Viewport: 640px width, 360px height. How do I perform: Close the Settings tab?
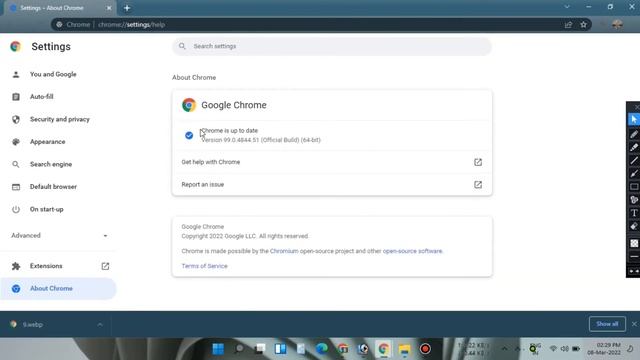coord(109,8)
